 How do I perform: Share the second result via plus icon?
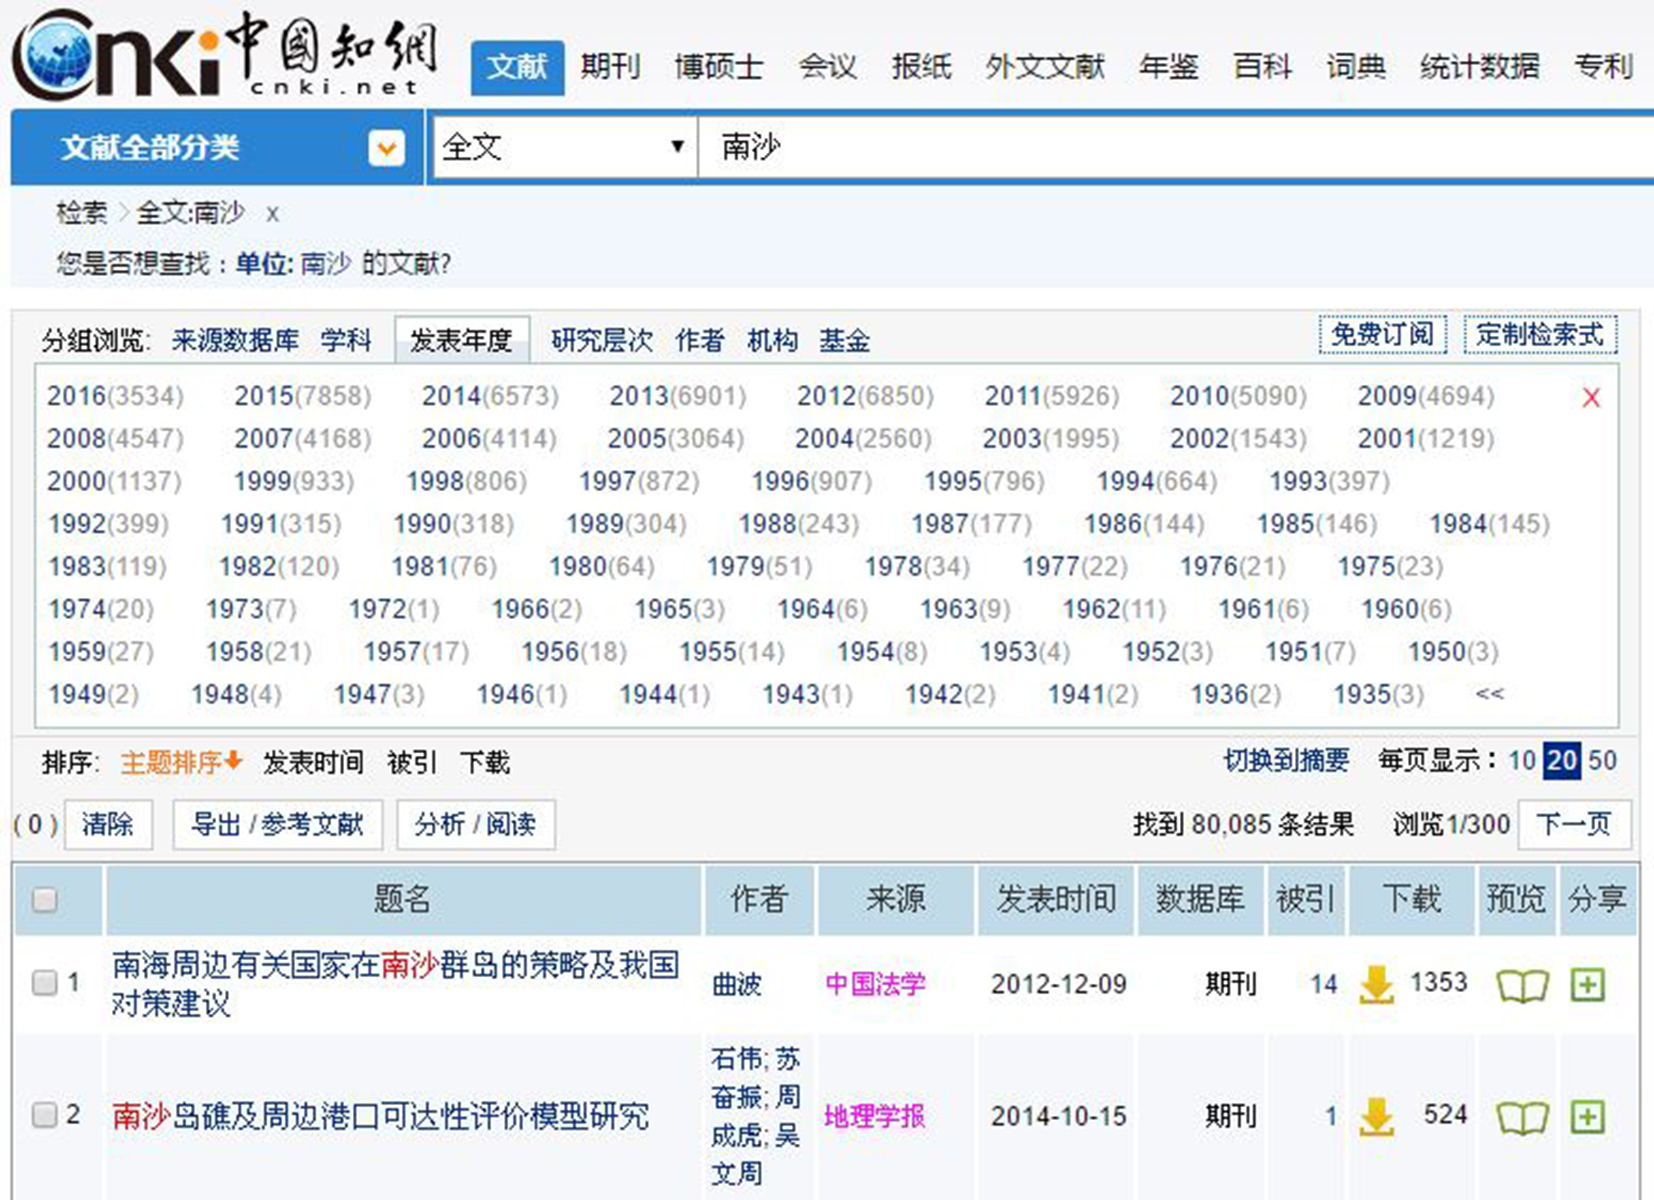[1588, 1117]
